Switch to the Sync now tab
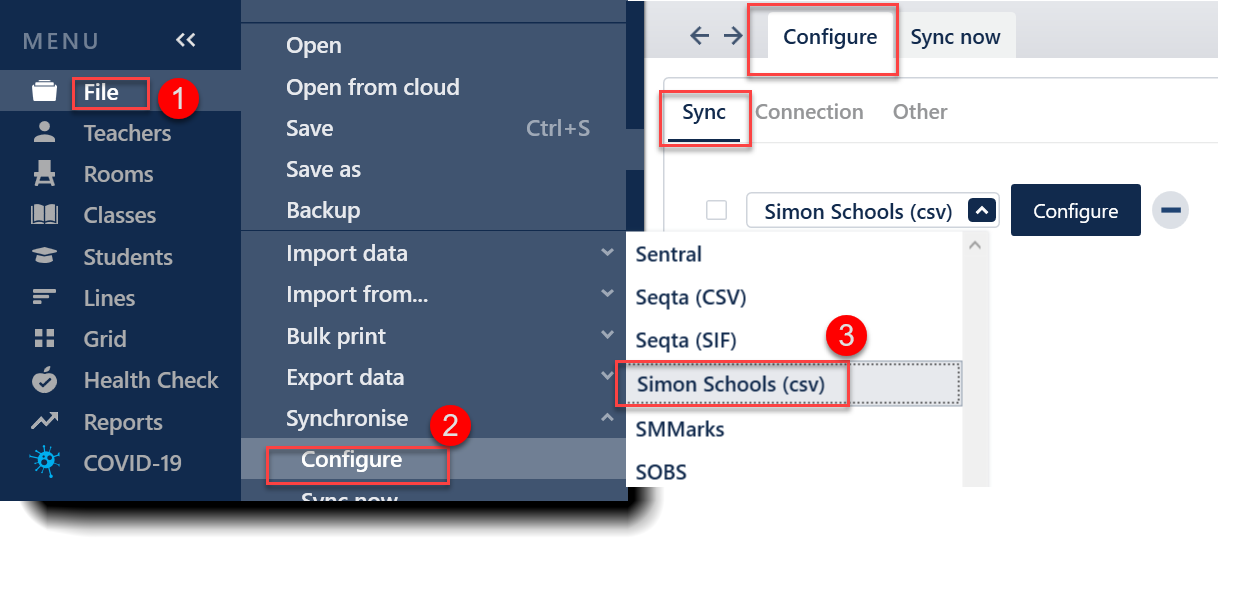Screen dimensions: 1246x597 pyautogui.click(x=955, y=37)
